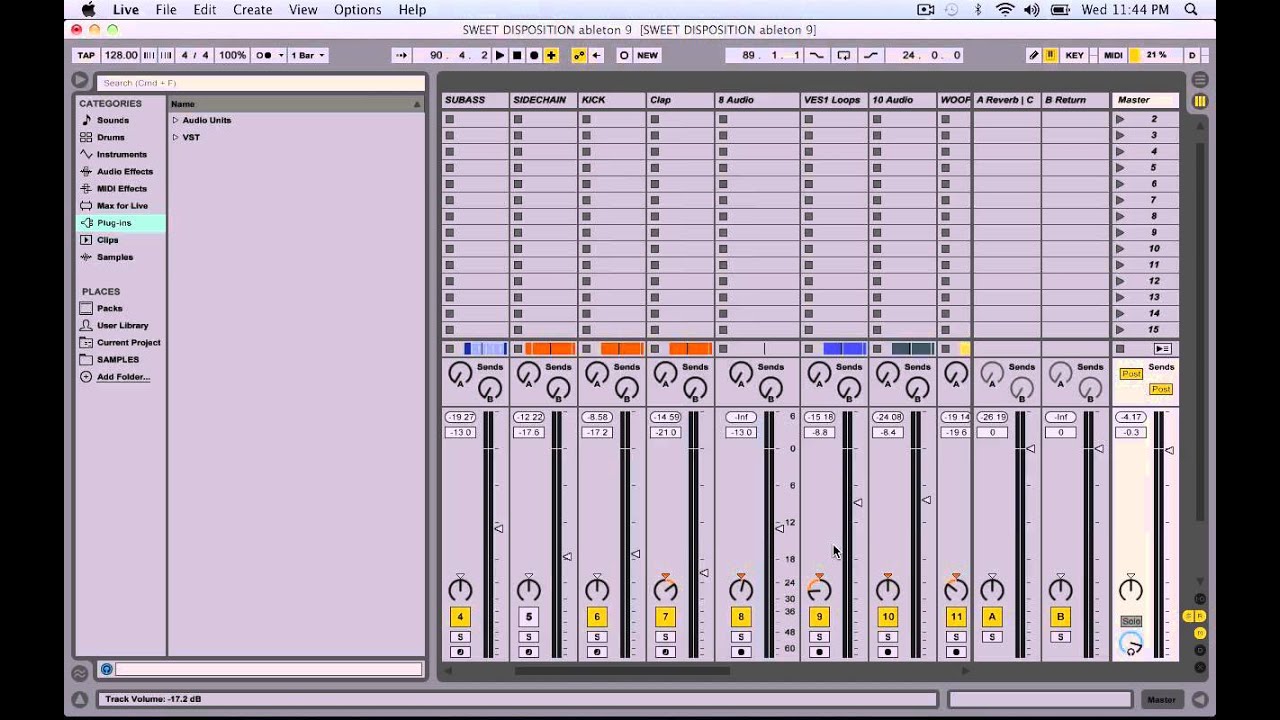
Task: Open the View menu
Action: [303, 10]
